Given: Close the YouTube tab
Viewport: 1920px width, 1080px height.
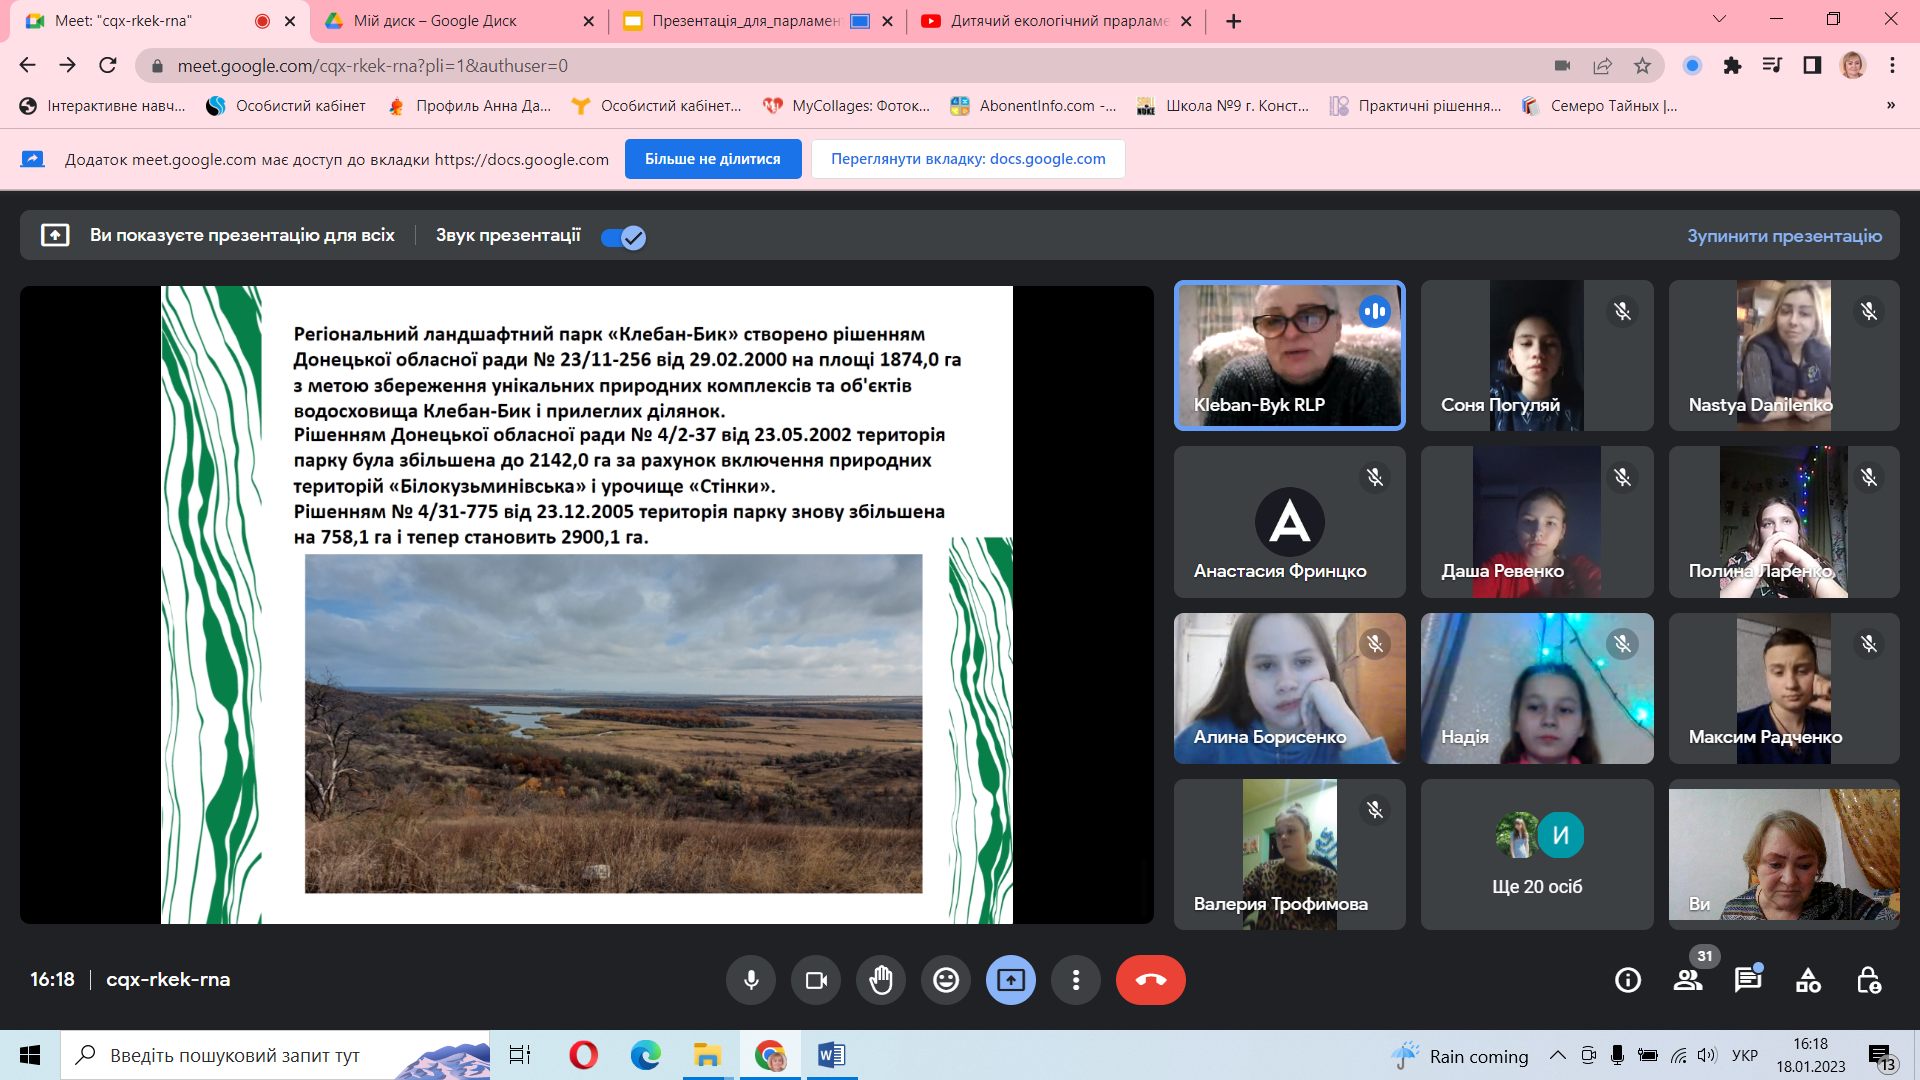Looking at the screenshot, I should coord(1186,21).
